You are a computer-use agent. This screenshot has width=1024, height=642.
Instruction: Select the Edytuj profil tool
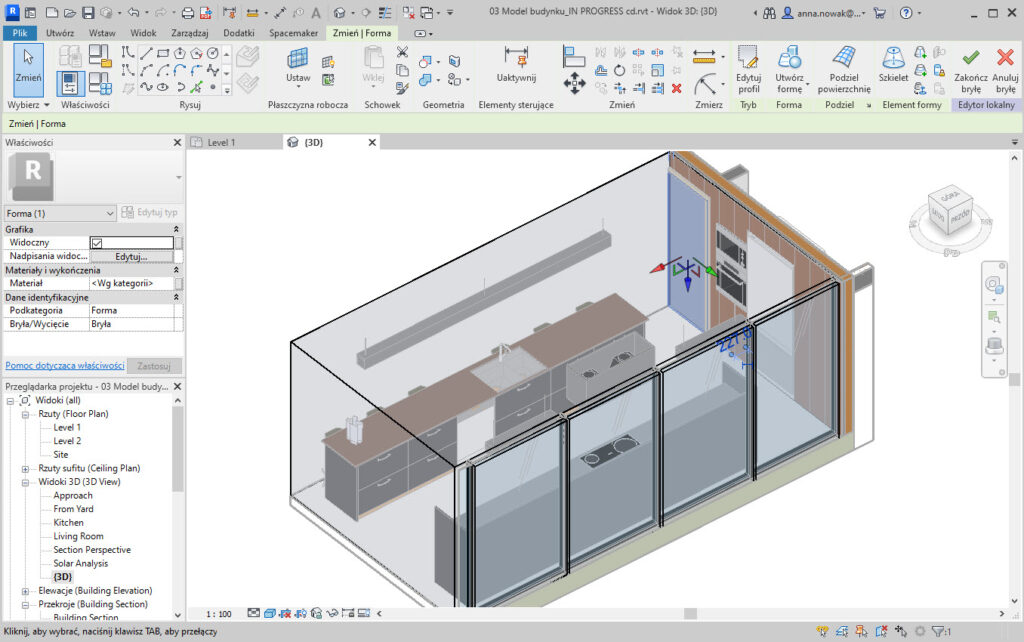pos(748,58)
